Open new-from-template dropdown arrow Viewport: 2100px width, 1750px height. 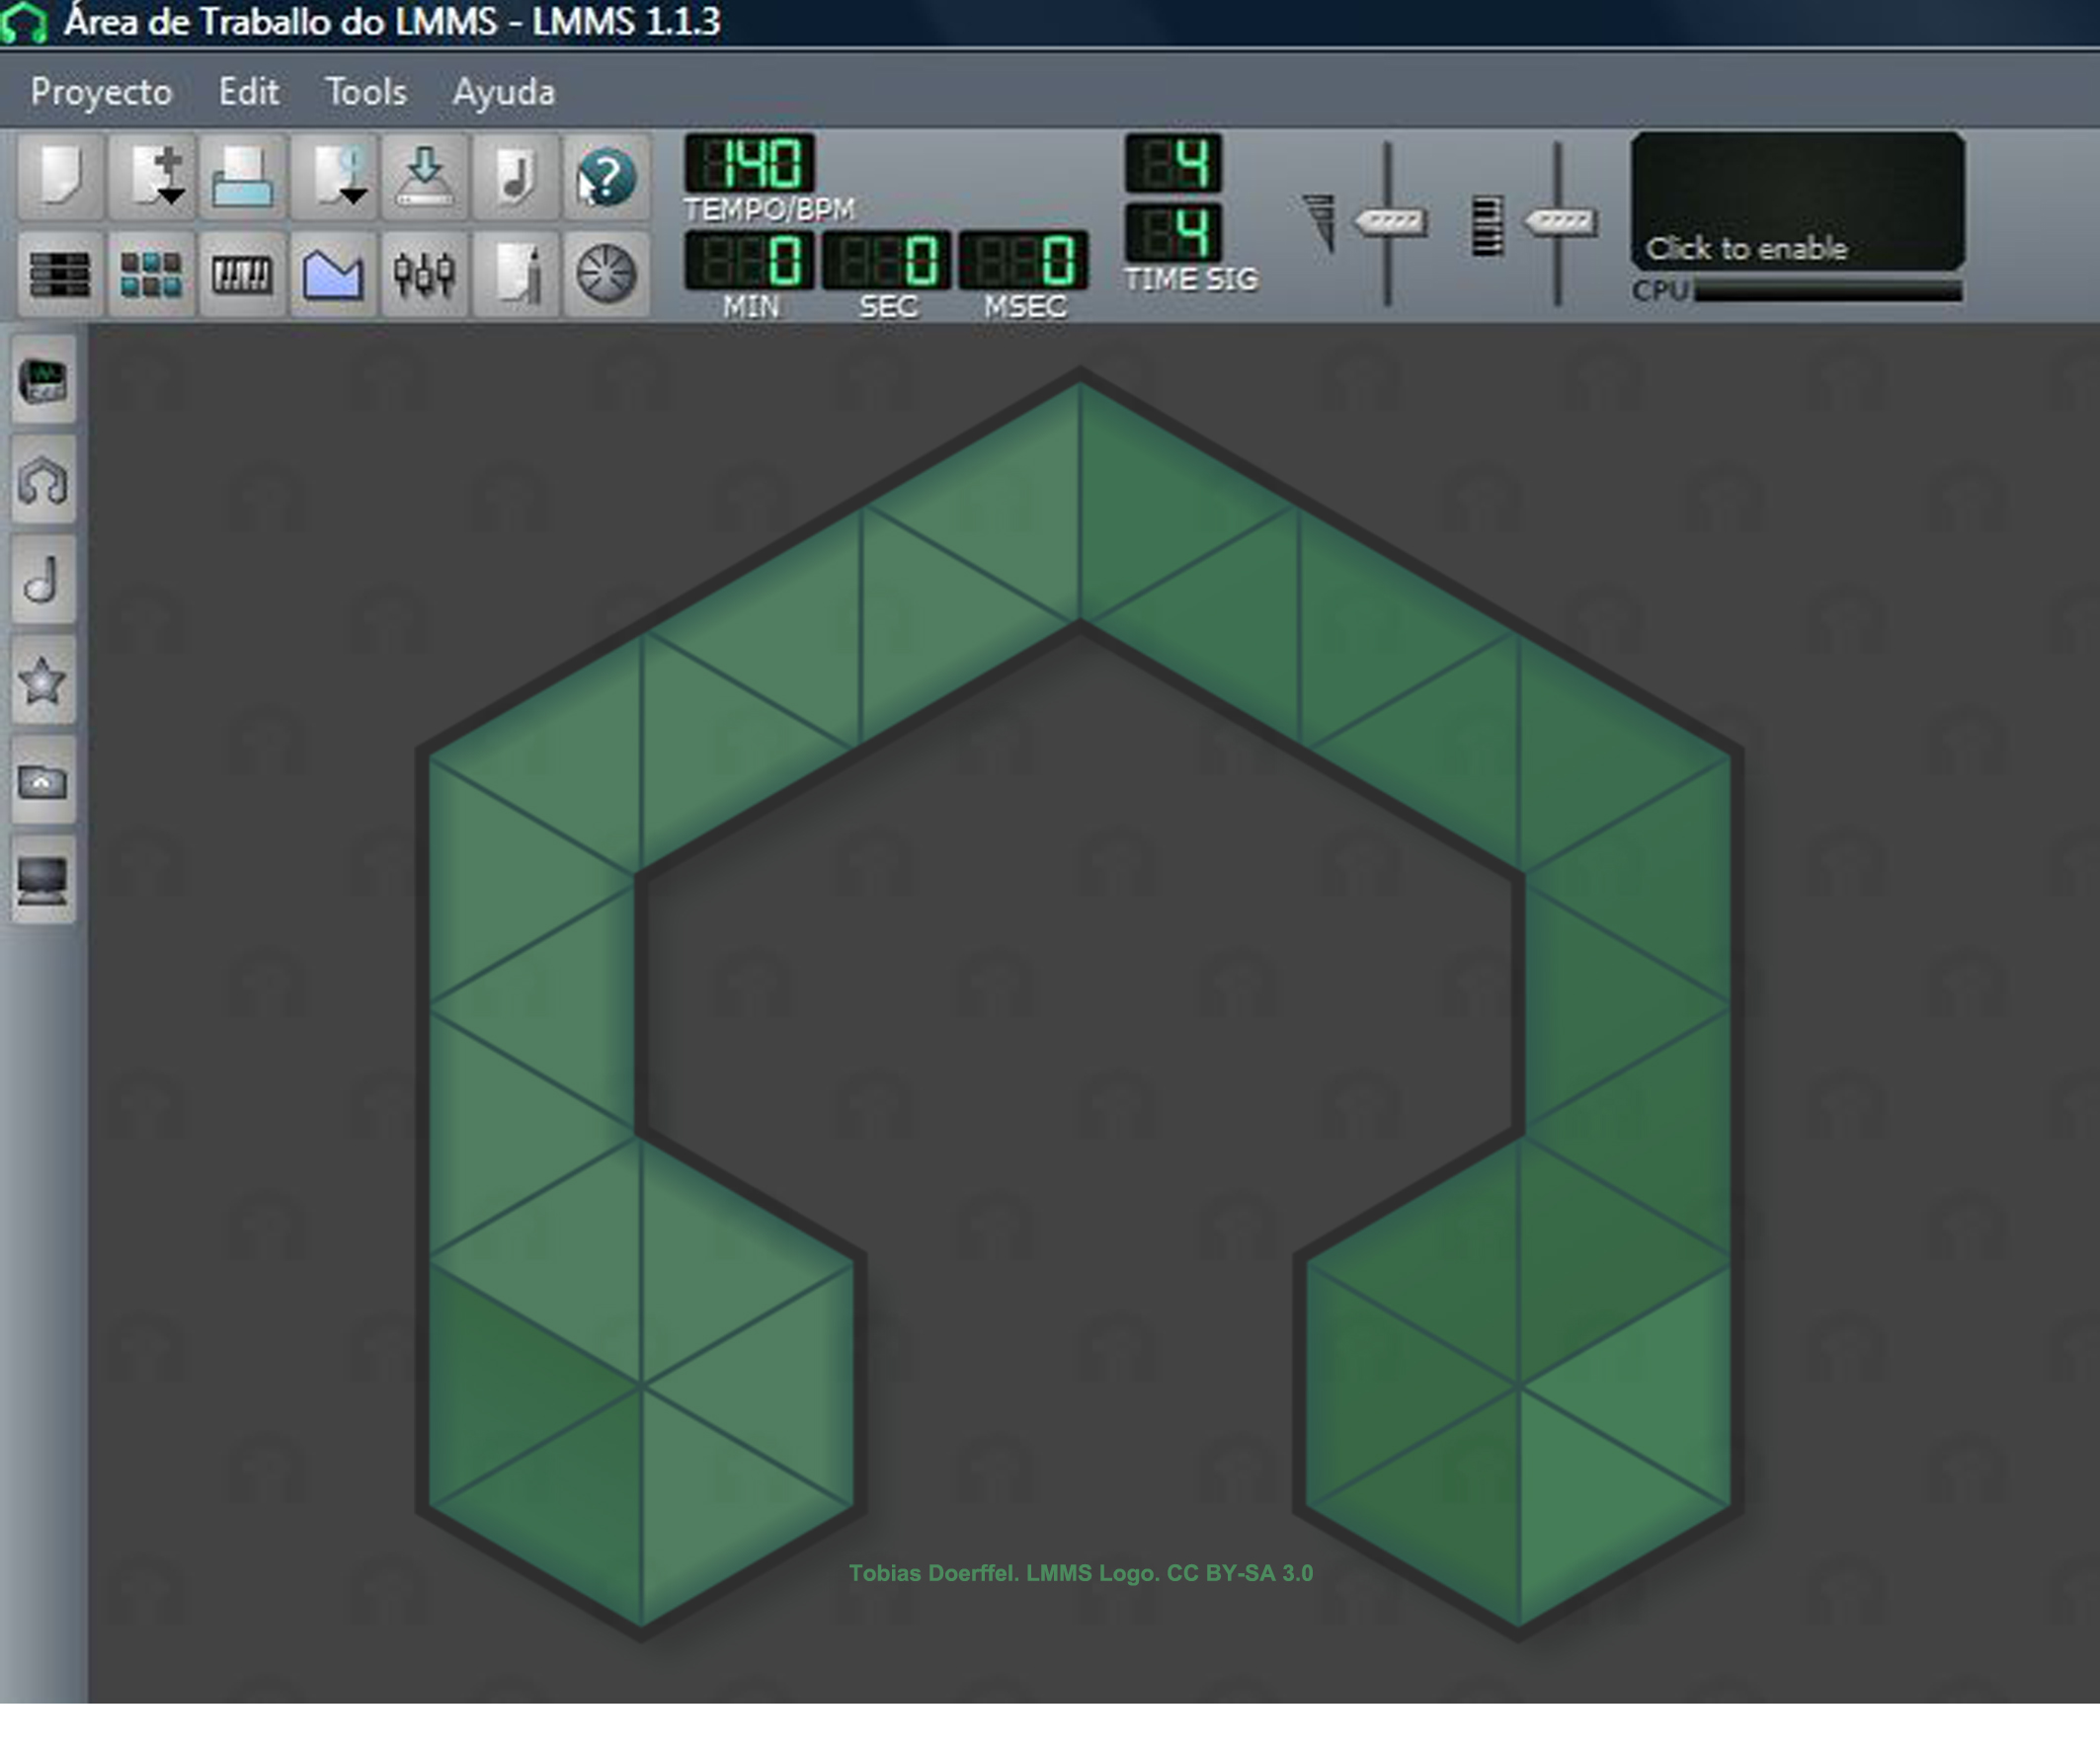tap(172, 196)
